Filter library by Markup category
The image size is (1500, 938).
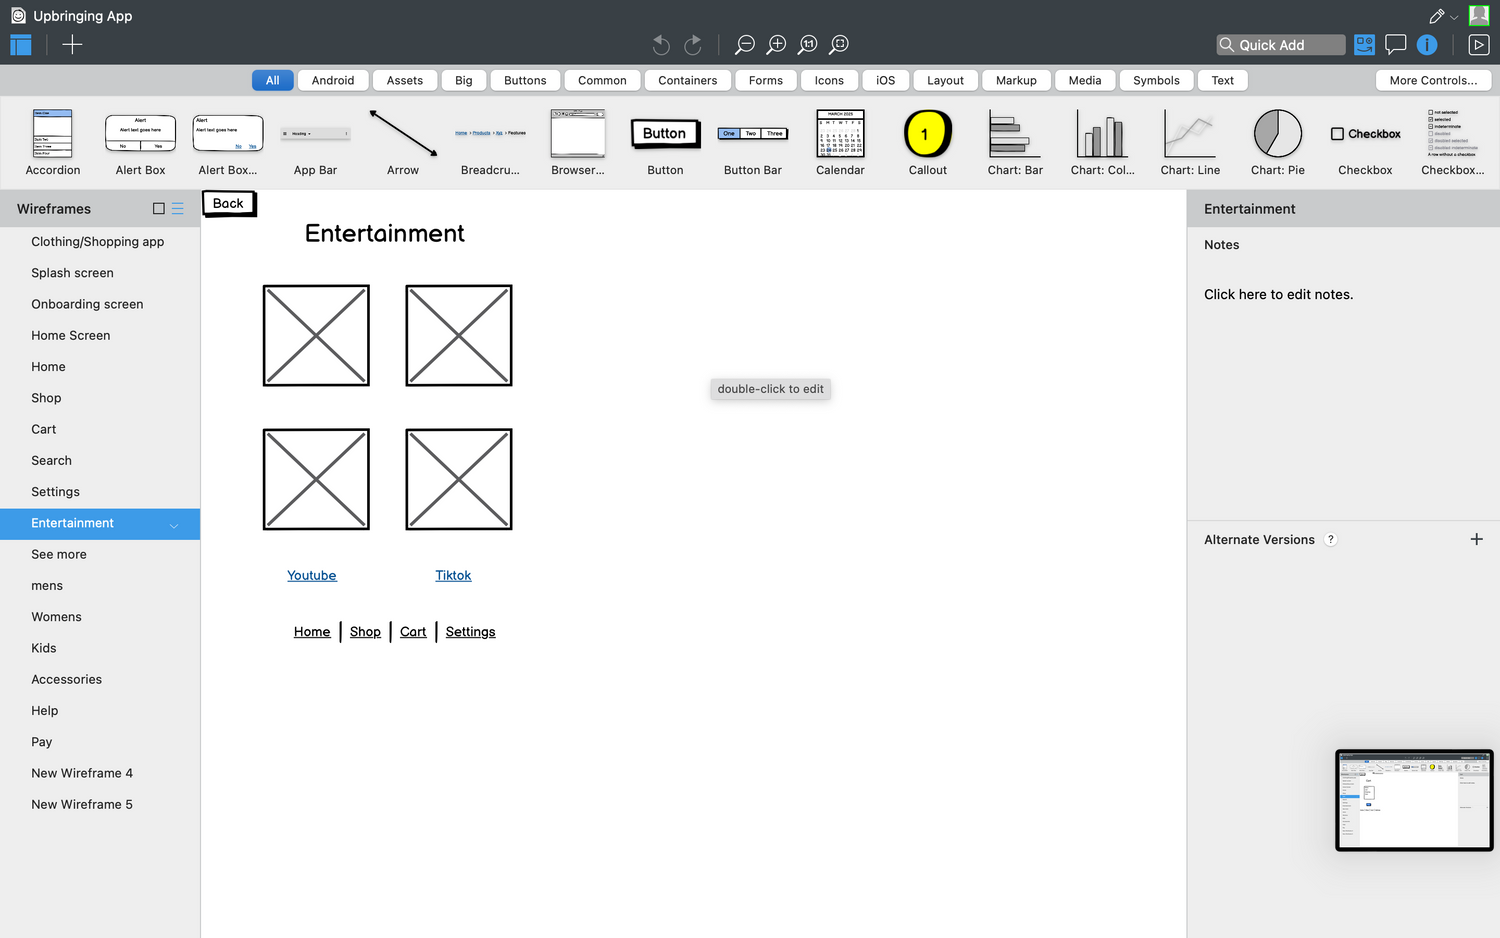pyautogui.click(x=1016, y=80)
